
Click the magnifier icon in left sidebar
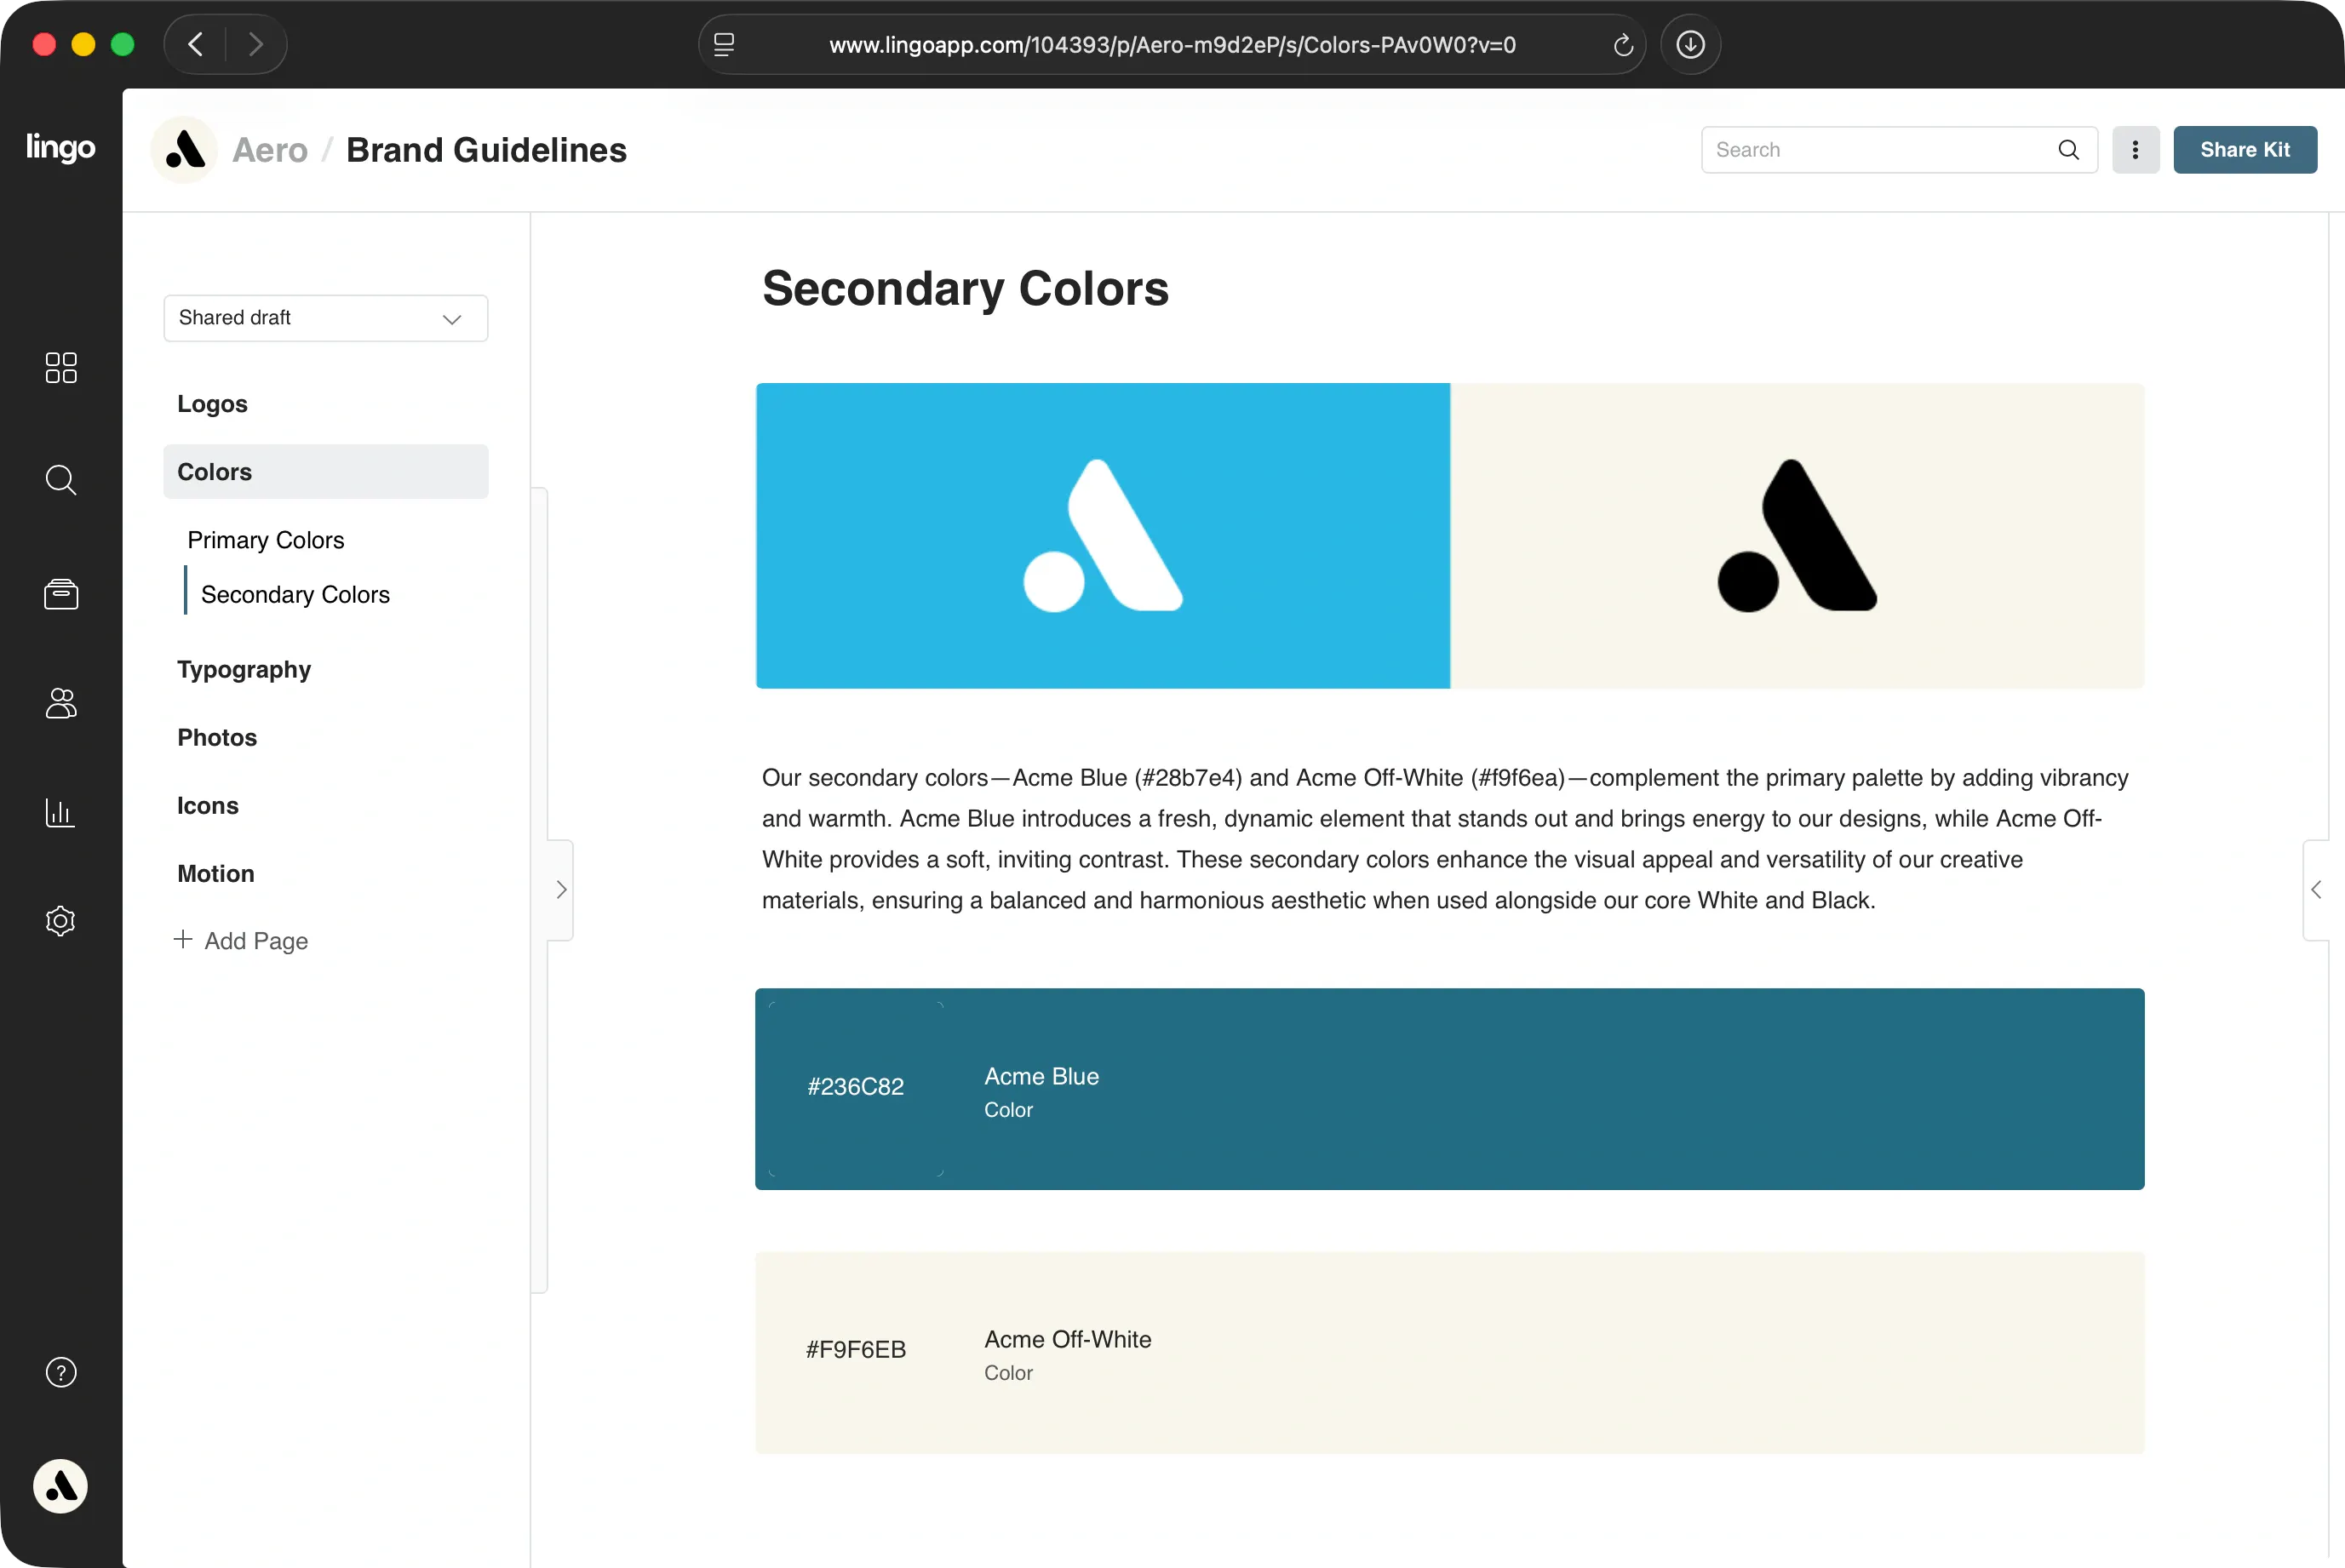tap(61, 480)
